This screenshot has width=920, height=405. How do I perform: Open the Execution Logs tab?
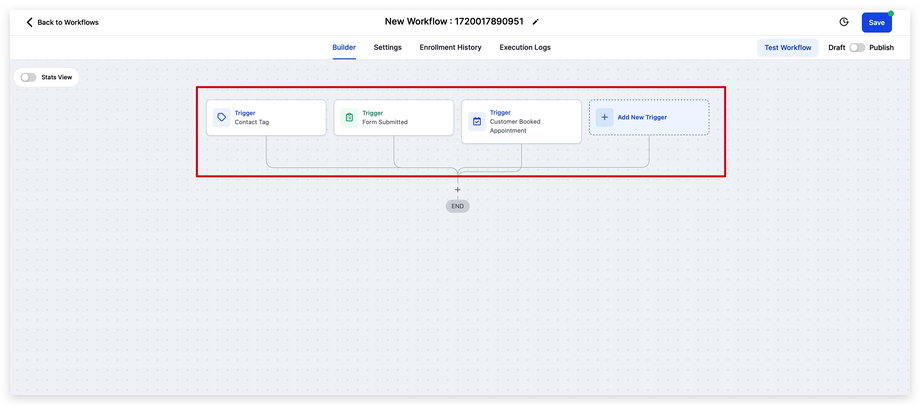coord(525,47)
